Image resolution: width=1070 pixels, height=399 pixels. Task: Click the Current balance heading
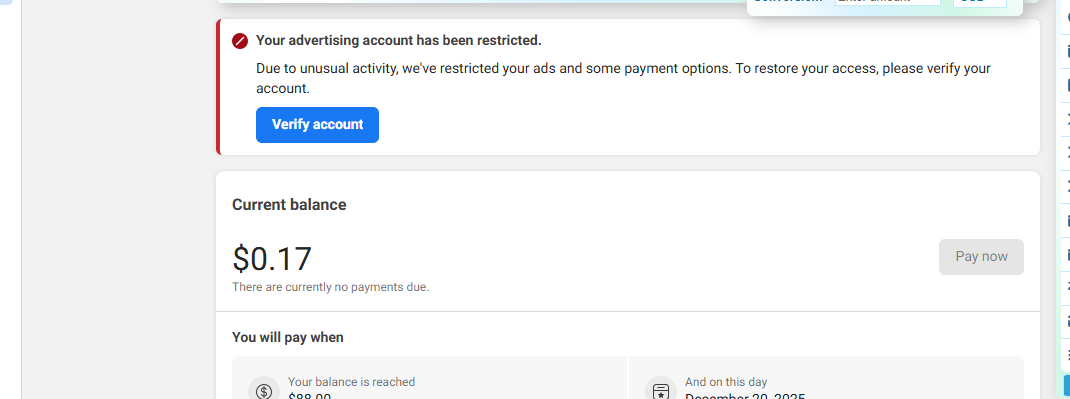tap(289, 205)
